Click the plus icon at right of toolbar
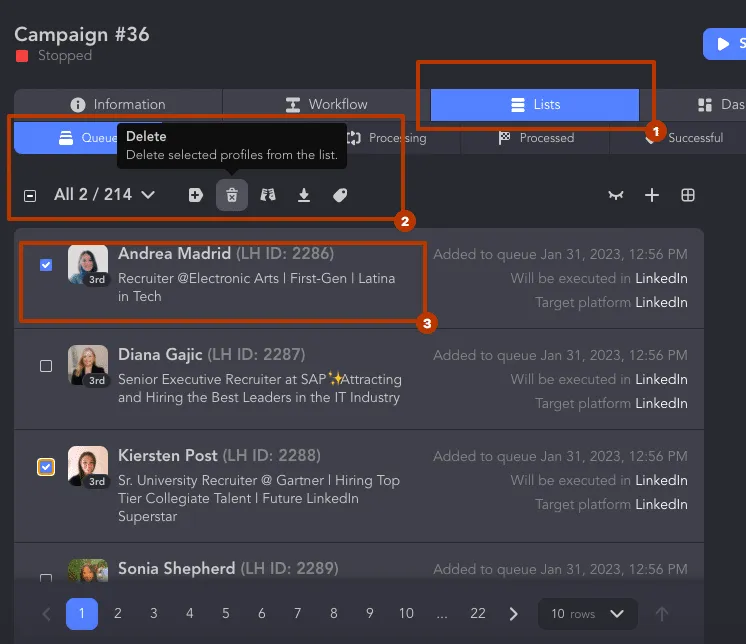The width and height of the screenshot is (746, 644). 652,195
